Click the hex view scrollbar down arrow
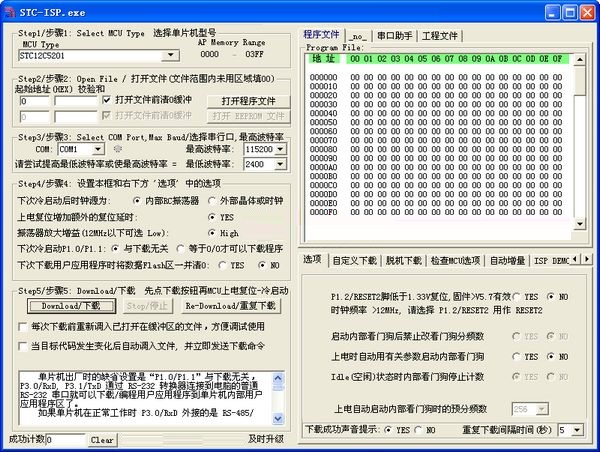This screenshot has height=452, width=600. 580,224
